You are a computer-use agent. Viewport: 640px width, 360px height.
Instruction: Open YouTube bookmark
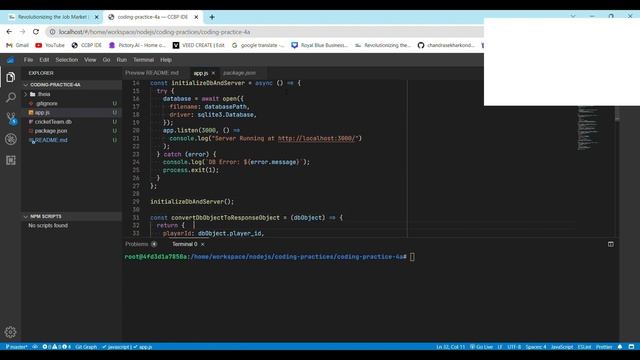[50, 45]
